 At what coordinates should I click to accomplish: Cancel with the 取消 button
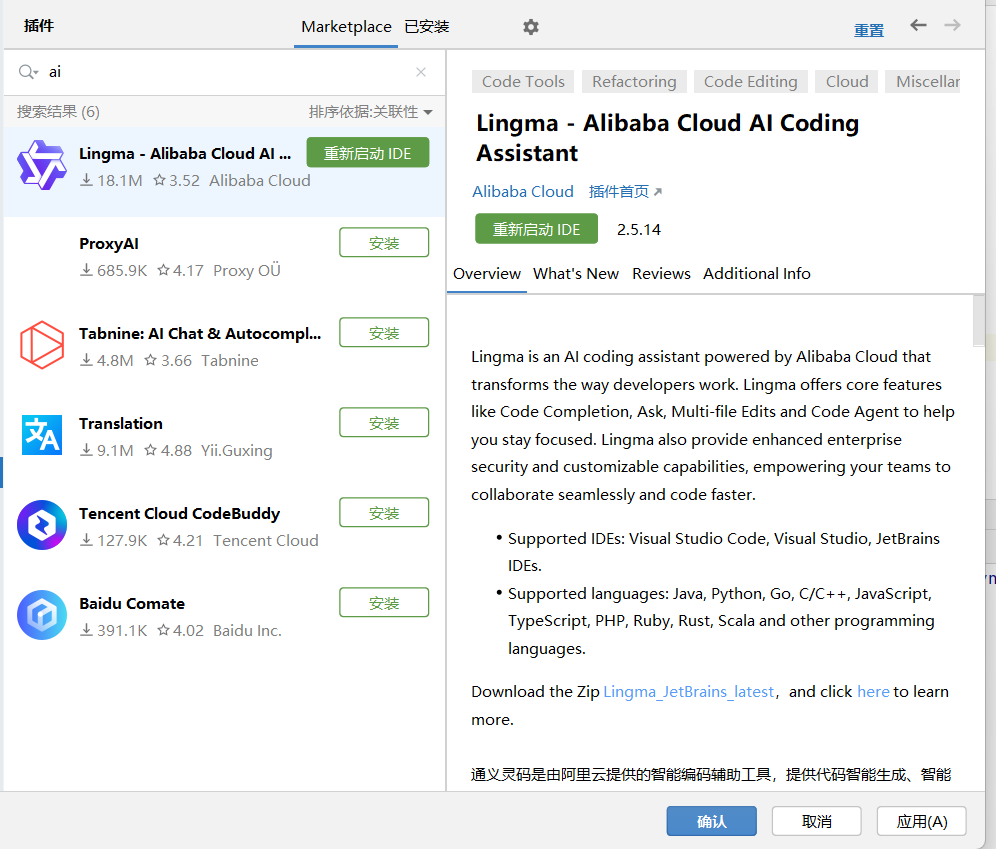click(x=816, y=821)
